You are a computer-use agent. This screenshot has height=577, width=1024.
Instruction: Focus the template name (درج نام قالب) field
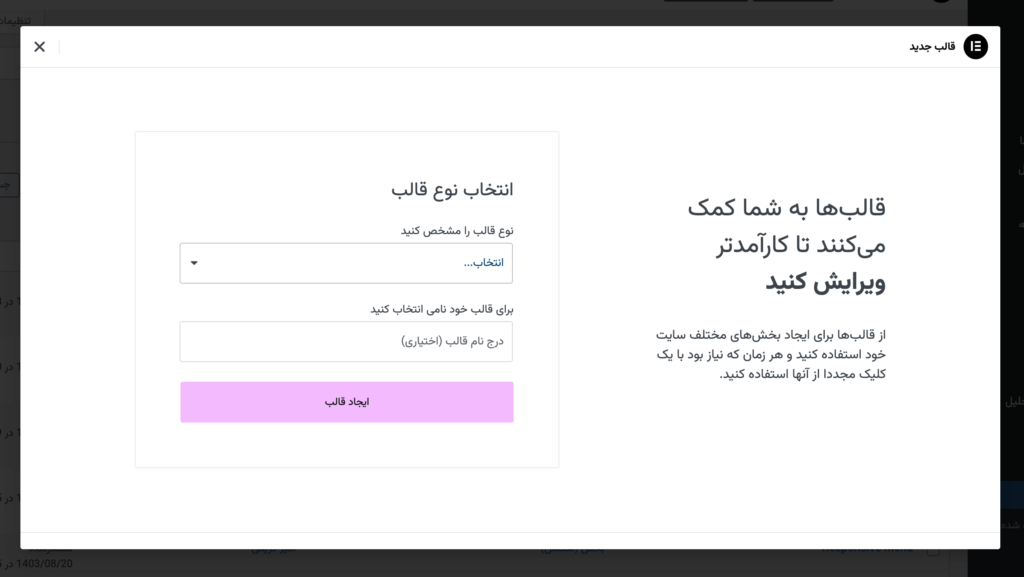(346, 341)
